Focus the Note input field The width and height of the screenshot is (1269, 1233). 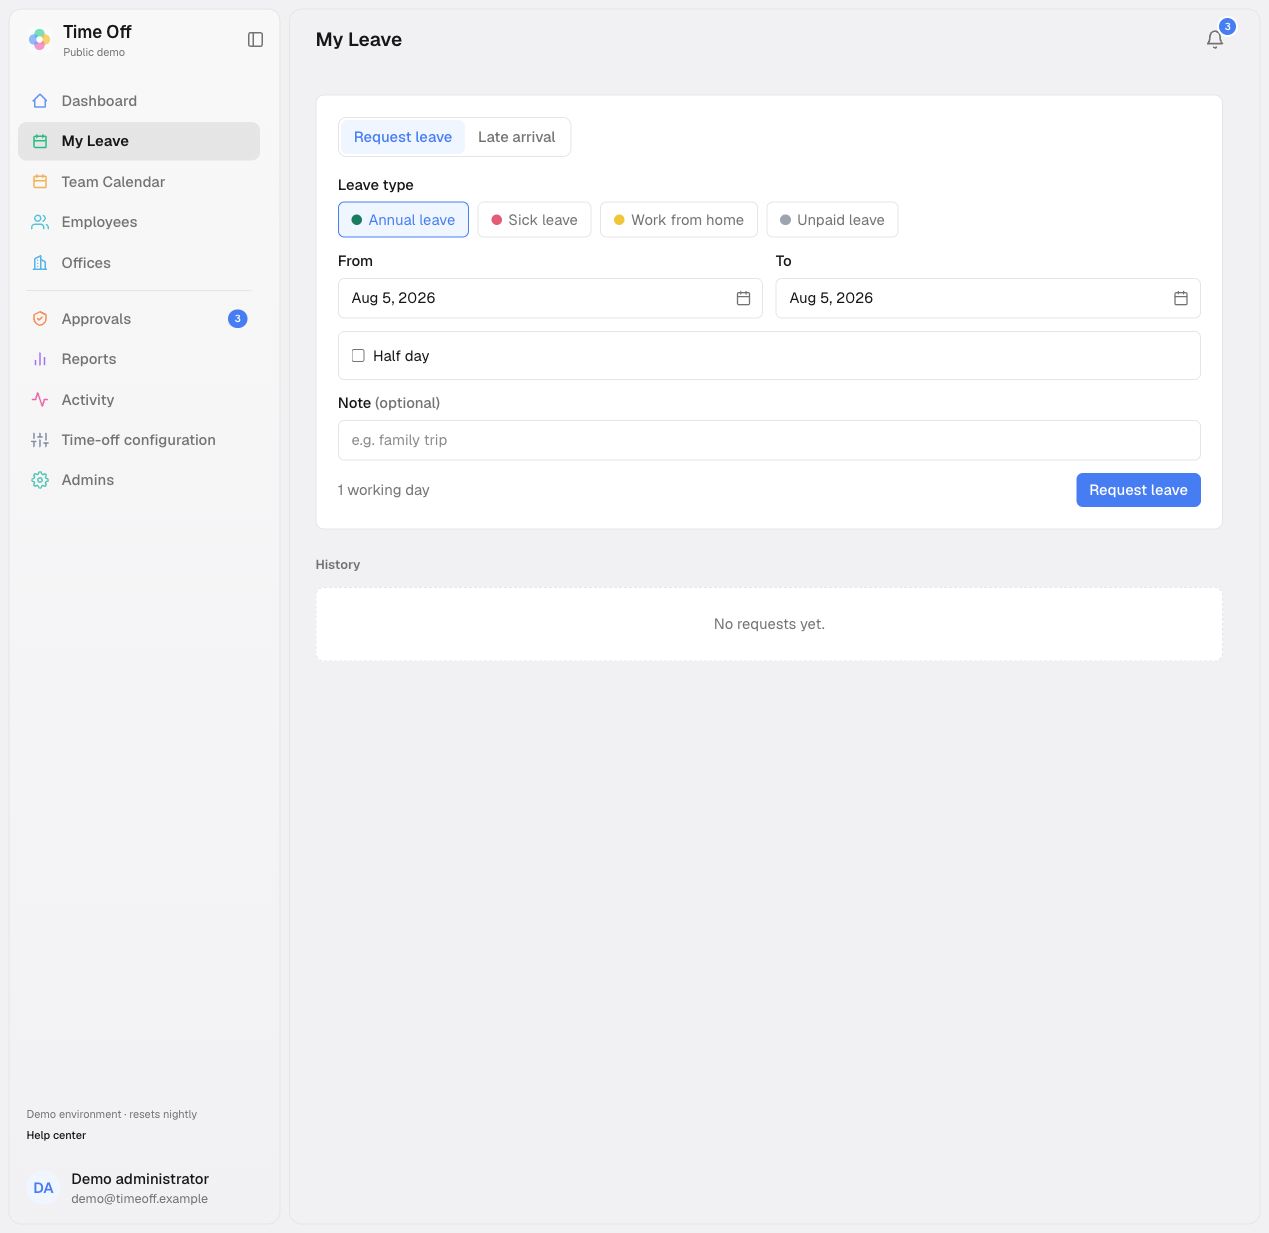(769, 440)
